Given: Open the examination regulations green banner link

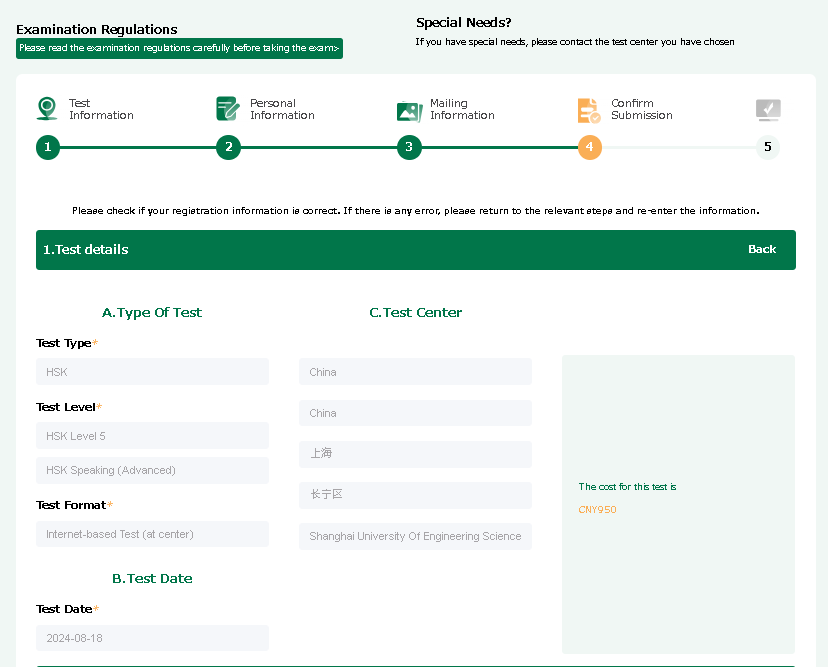Looking at the screenshot, I should point(180,48).
